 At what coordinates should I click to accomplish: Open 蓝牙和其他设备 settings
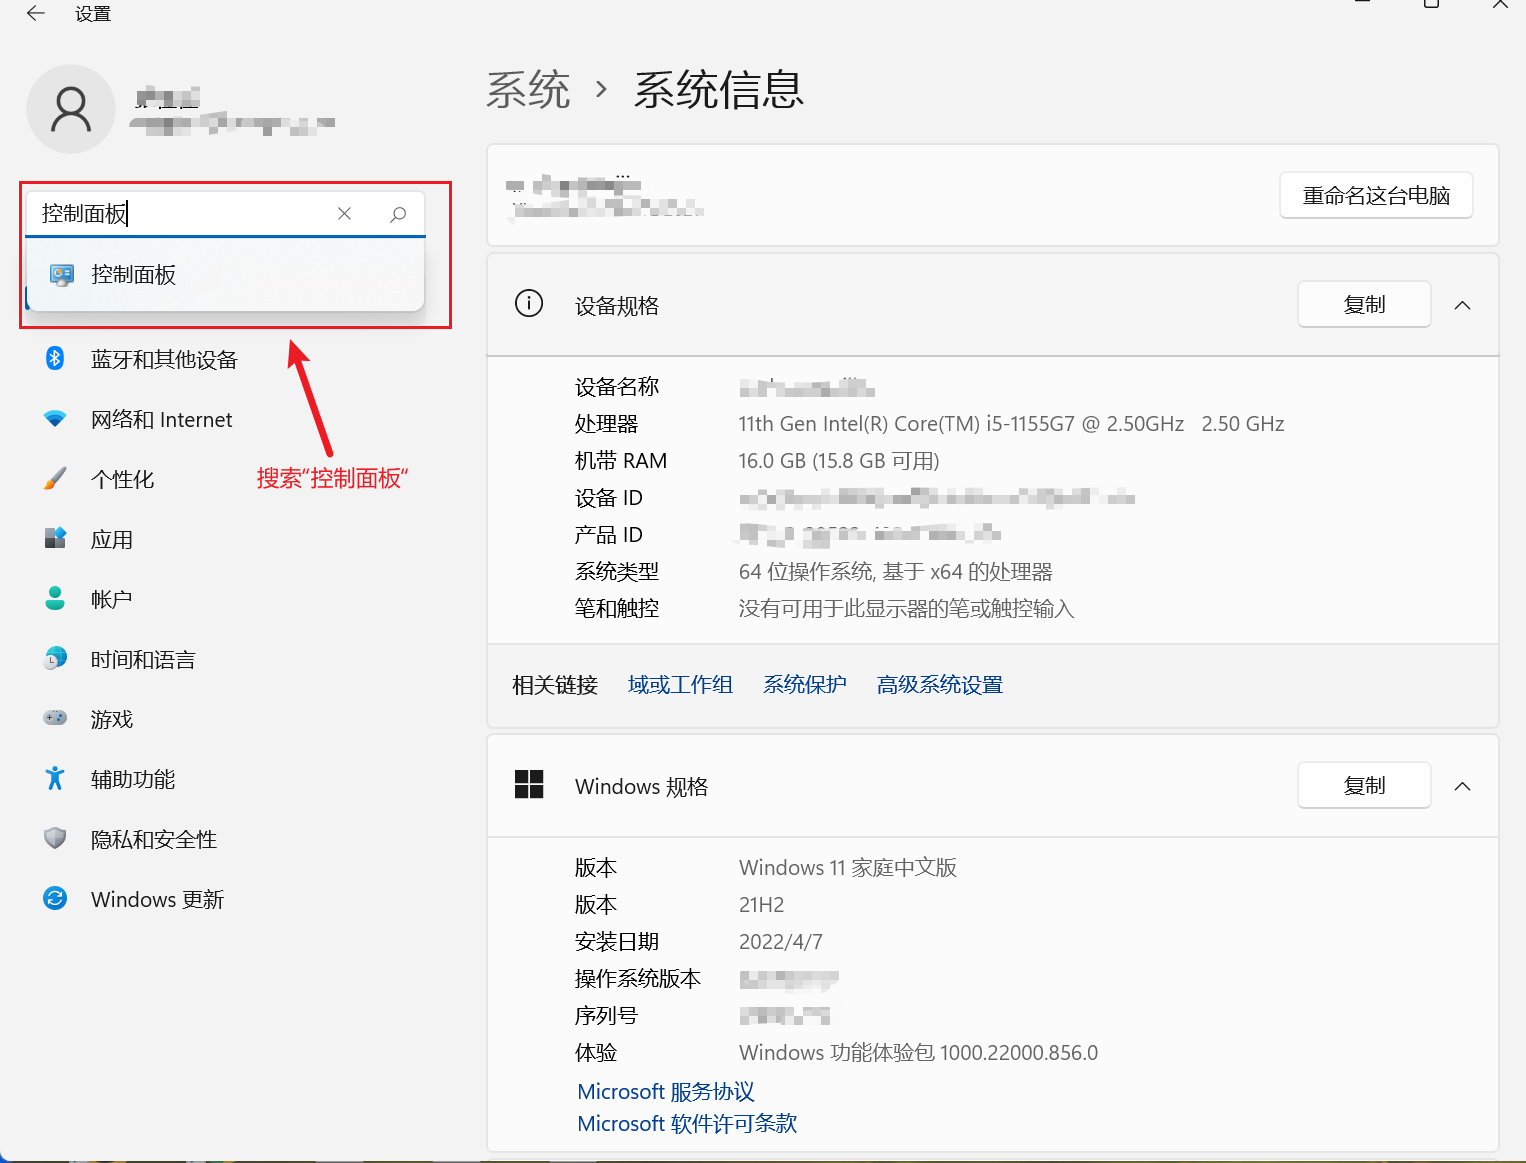[164, 360]
